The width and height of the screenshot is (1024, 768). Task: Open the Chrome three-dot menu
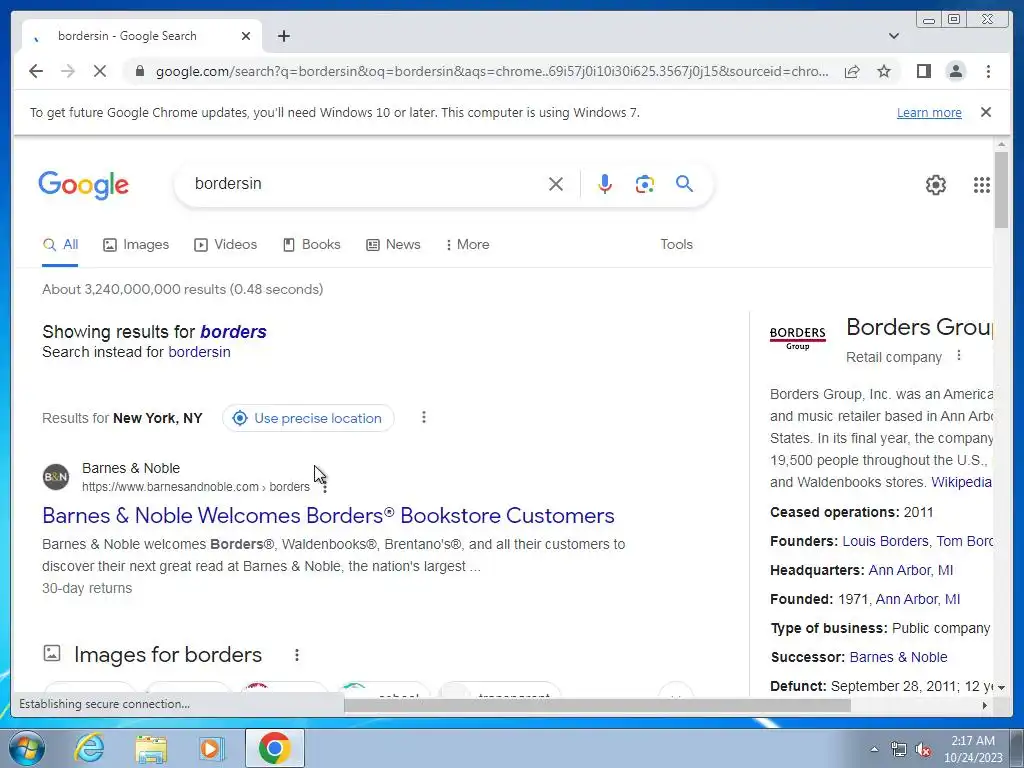click(988, 71)
